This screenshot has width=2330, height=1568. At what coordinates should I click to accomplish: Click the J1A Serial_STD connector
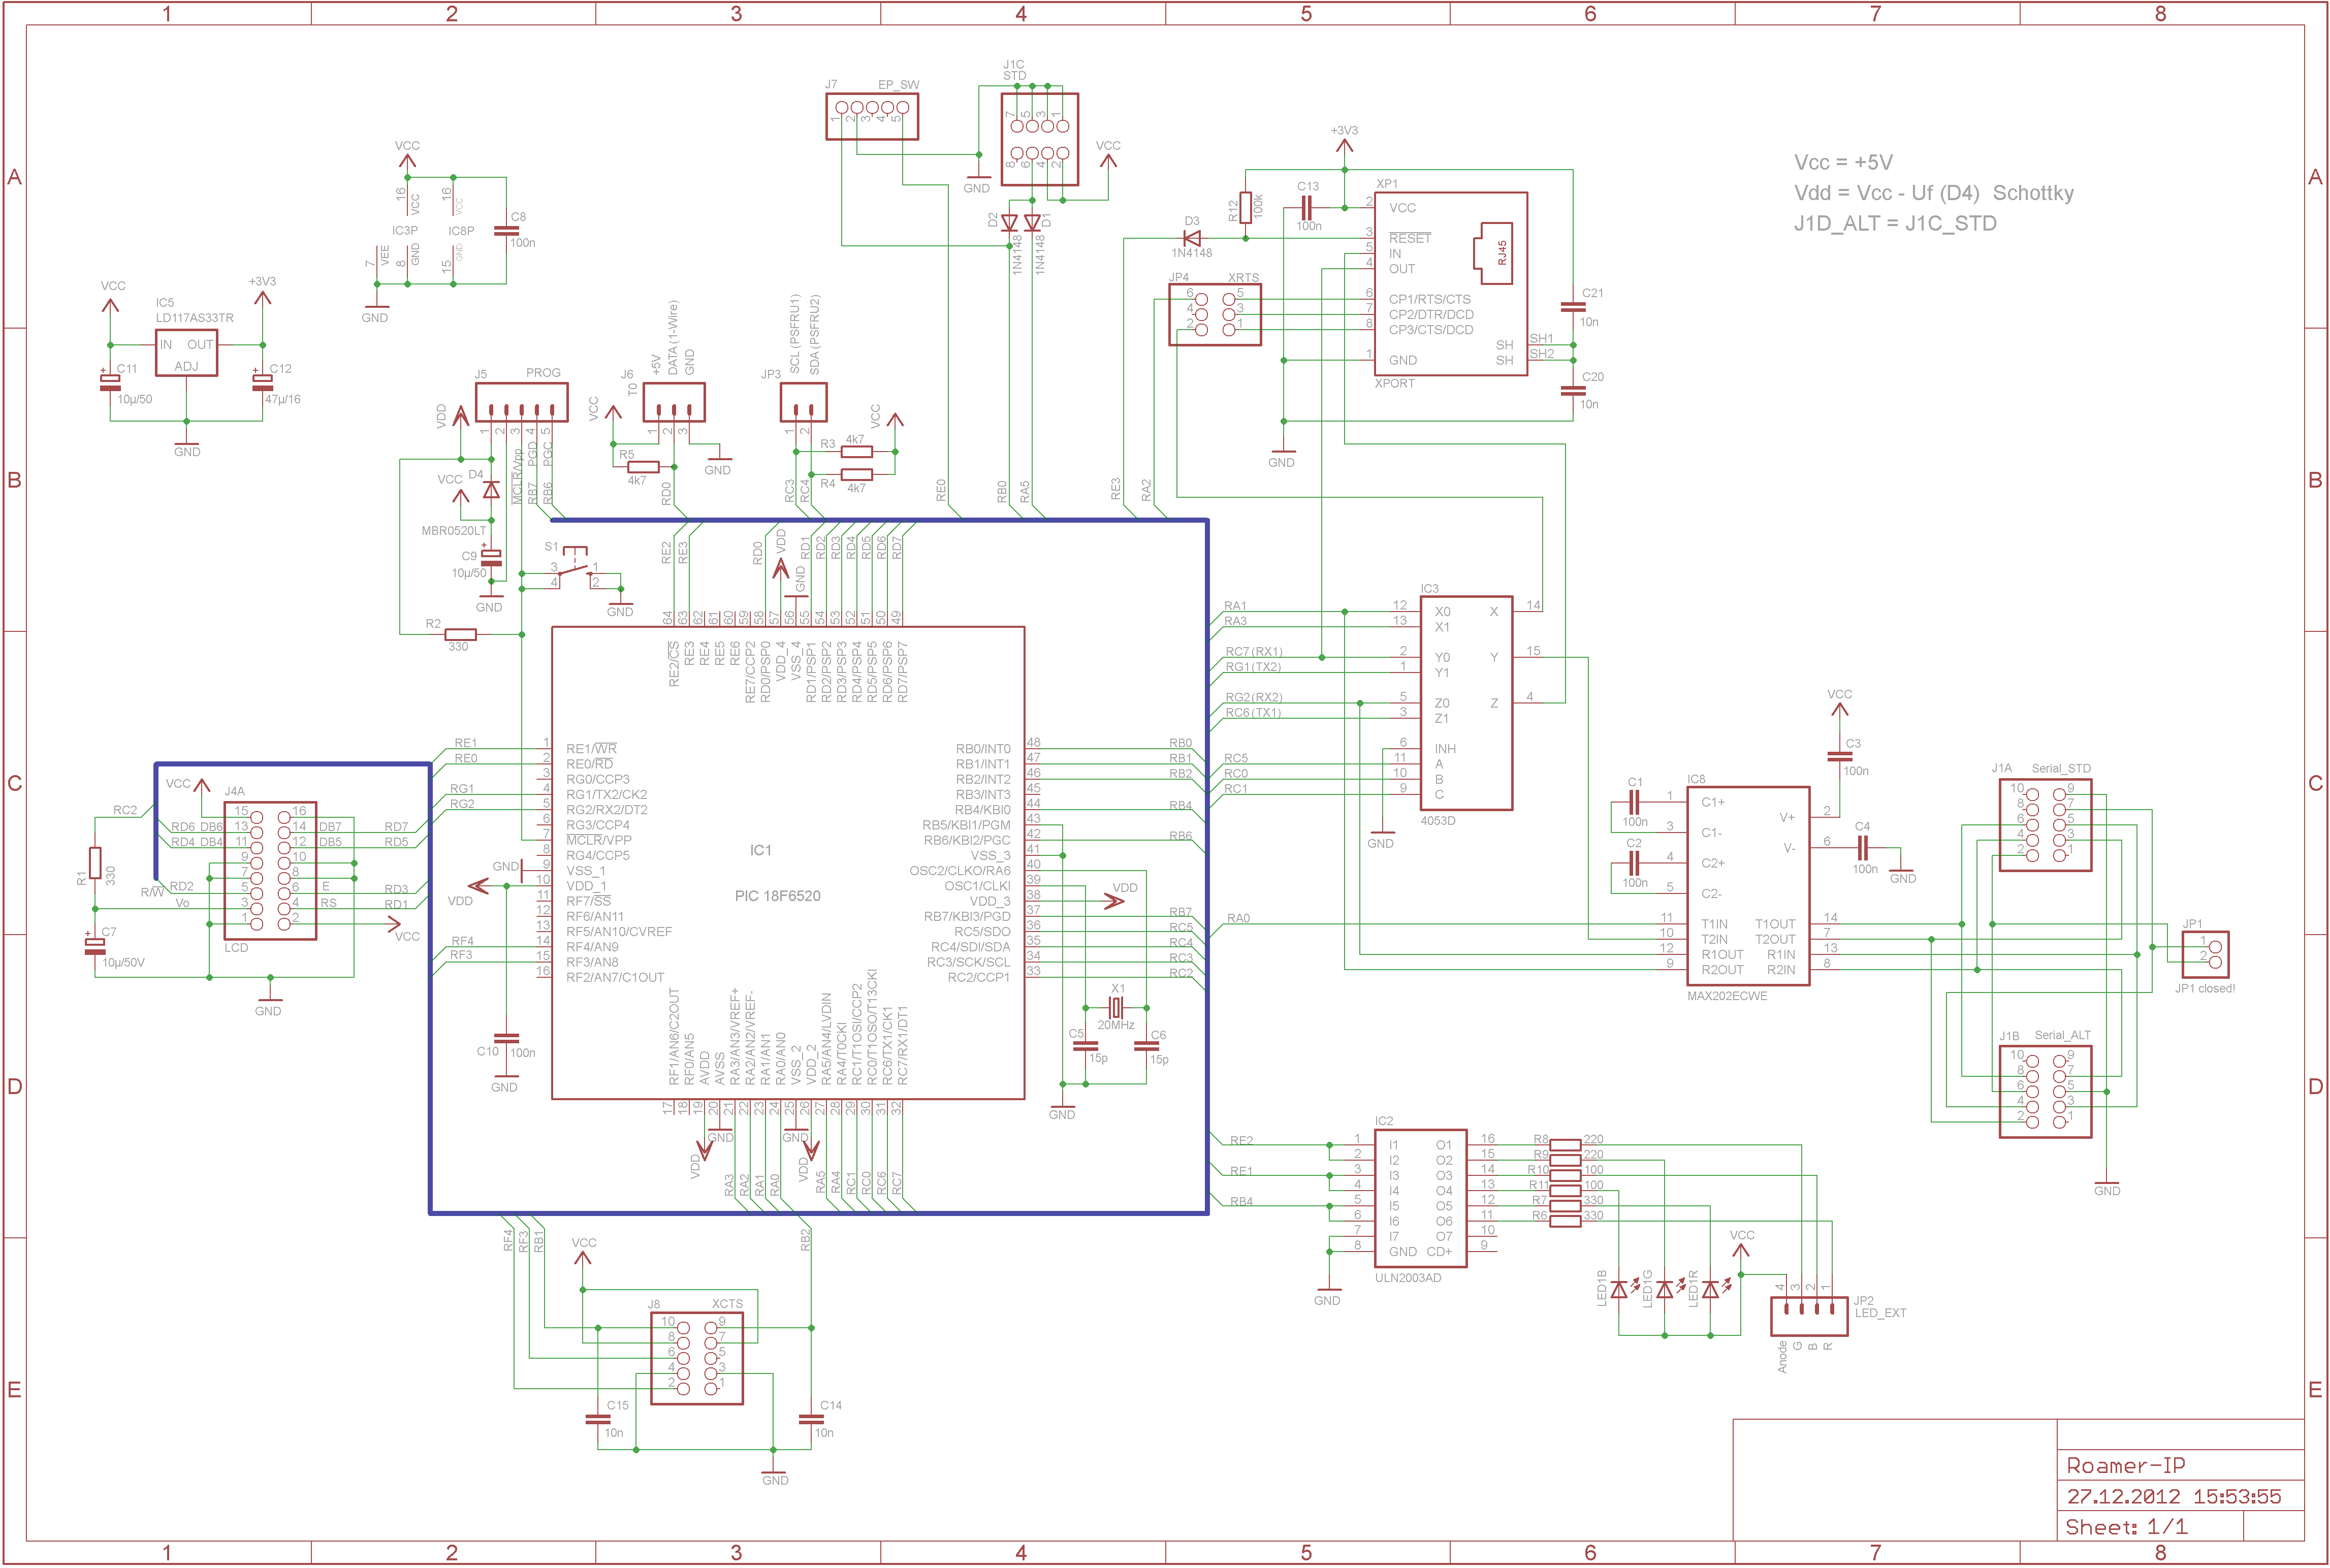(2045, 824)
